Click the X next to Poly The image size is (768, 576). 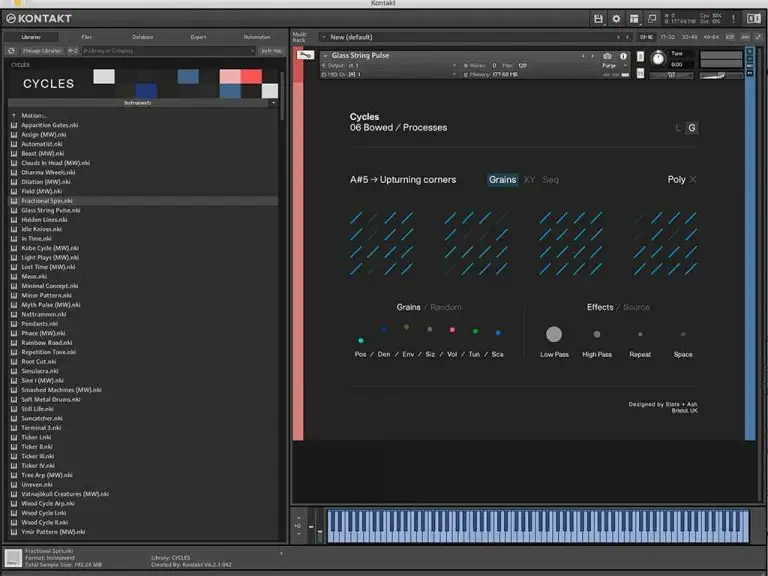tap(693, 180)
